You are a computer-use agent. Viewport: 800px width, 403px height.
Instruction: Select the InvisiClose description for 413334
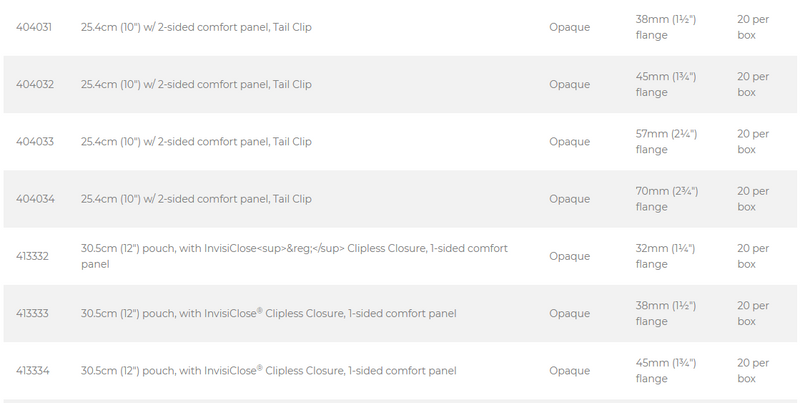(268, 371)
